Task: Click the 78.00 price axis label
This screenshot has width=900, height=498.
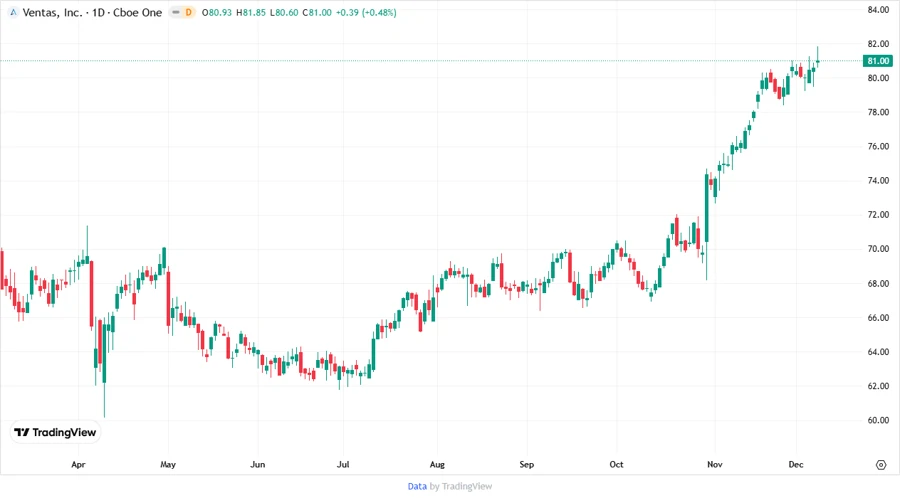Action: click(x=878, y=112)
